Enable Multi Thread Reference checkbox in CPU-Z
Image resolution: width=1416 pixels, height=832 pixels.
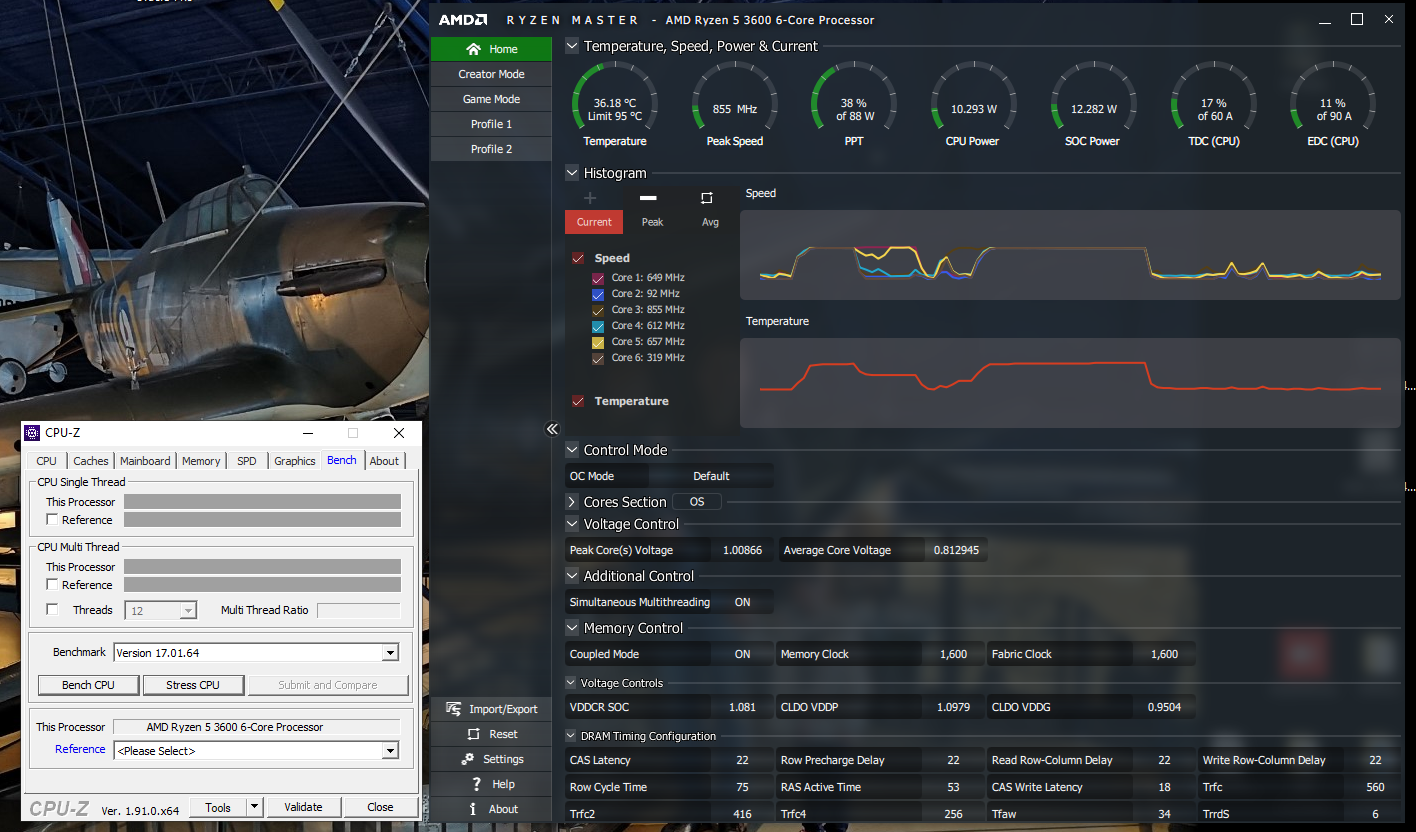click(x=52, y=585)
